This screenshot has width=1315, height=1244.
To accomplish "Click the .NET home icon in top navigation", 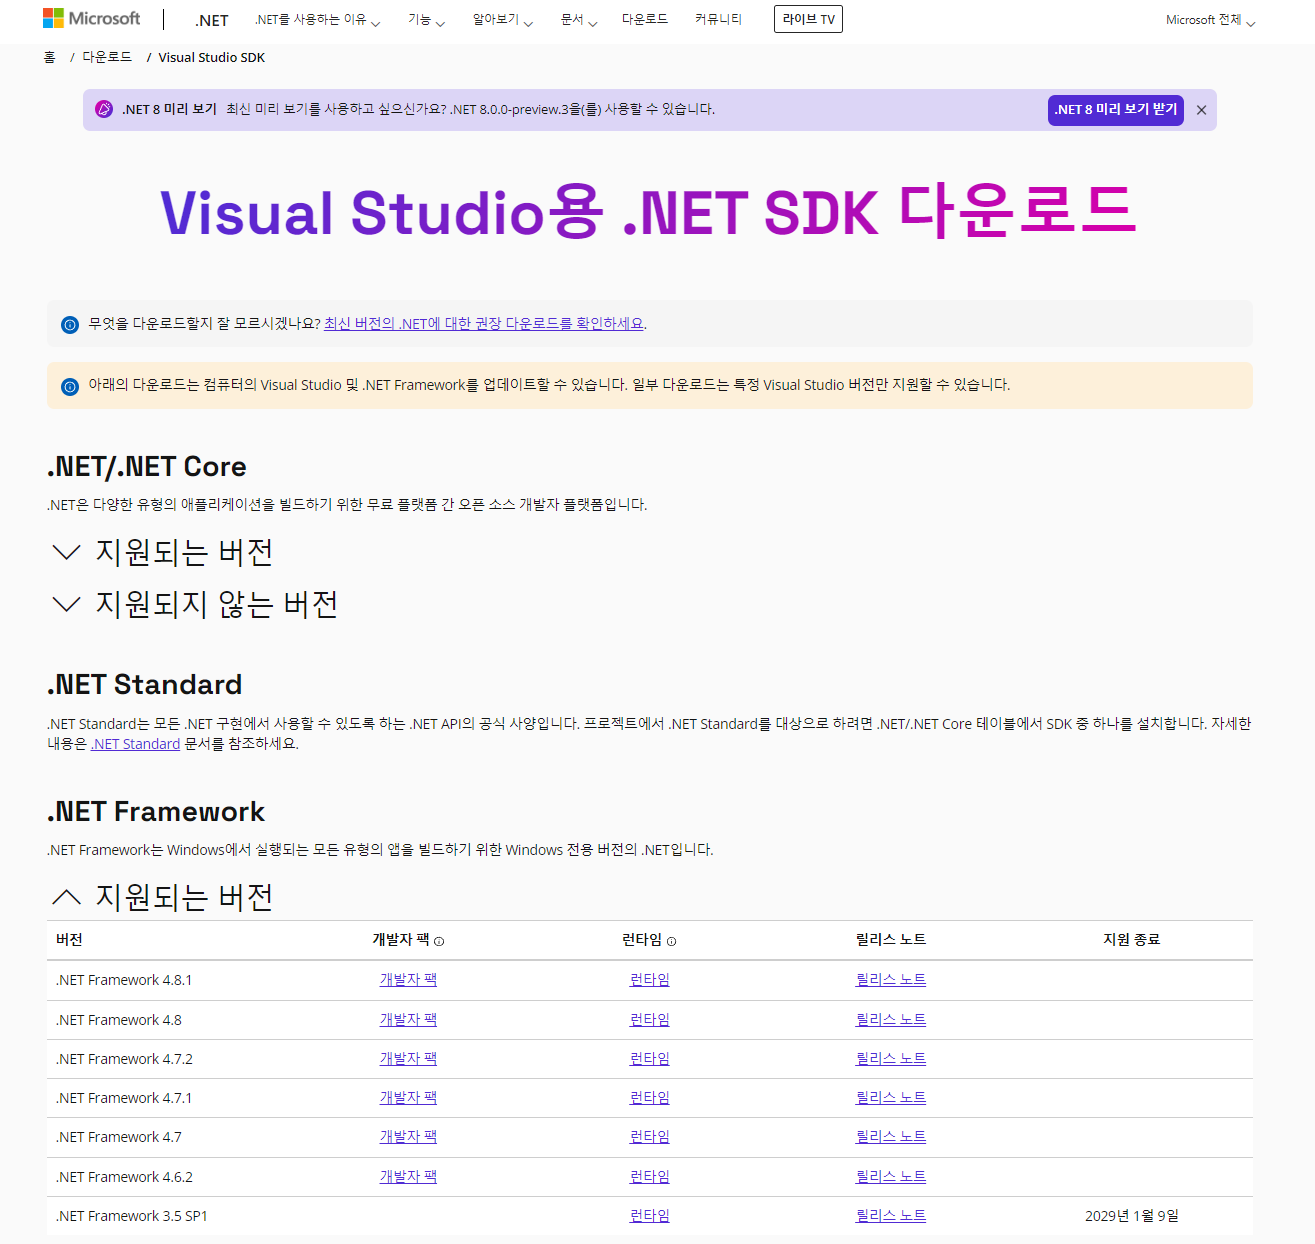I will [x=211, y=19].
